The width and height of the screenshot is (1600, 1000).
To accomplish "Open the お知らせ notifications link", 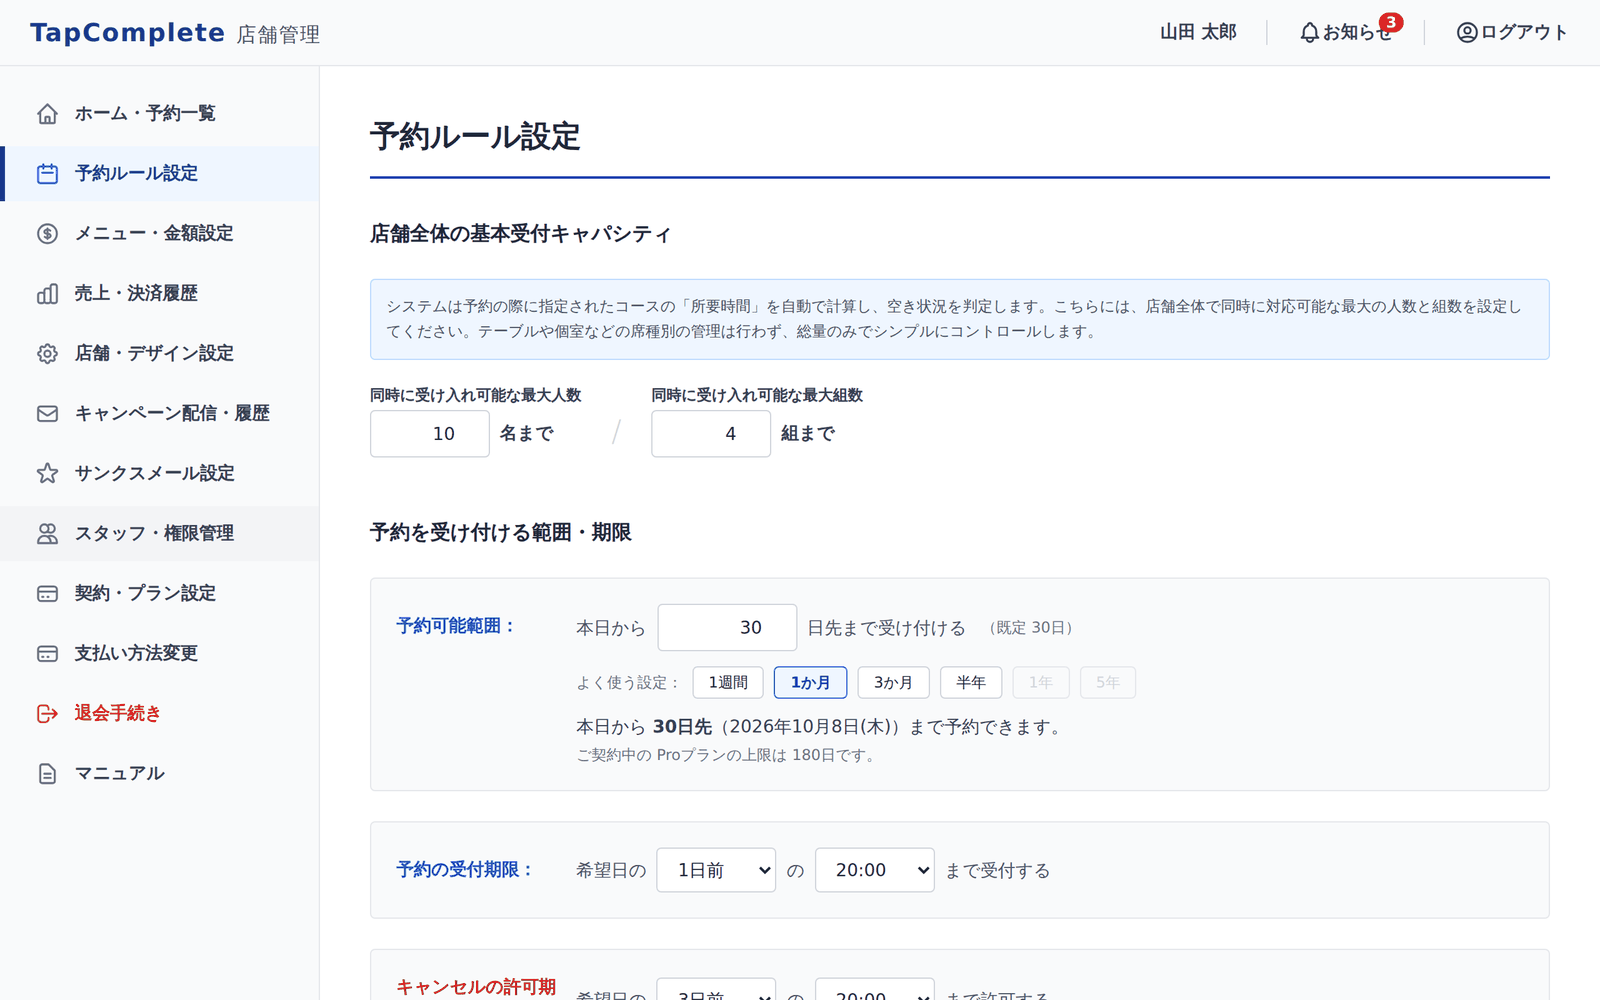I will 1346,32.
